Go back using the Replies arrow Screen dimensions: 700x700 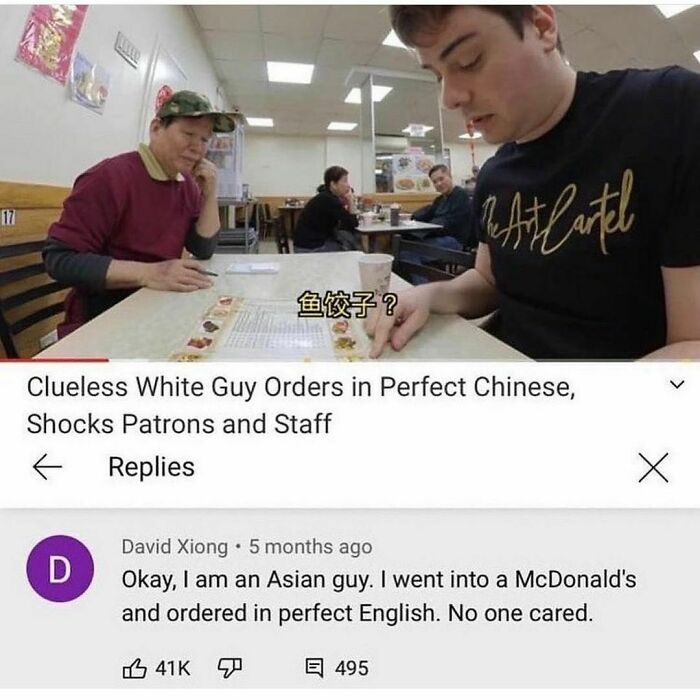(47, 467)
